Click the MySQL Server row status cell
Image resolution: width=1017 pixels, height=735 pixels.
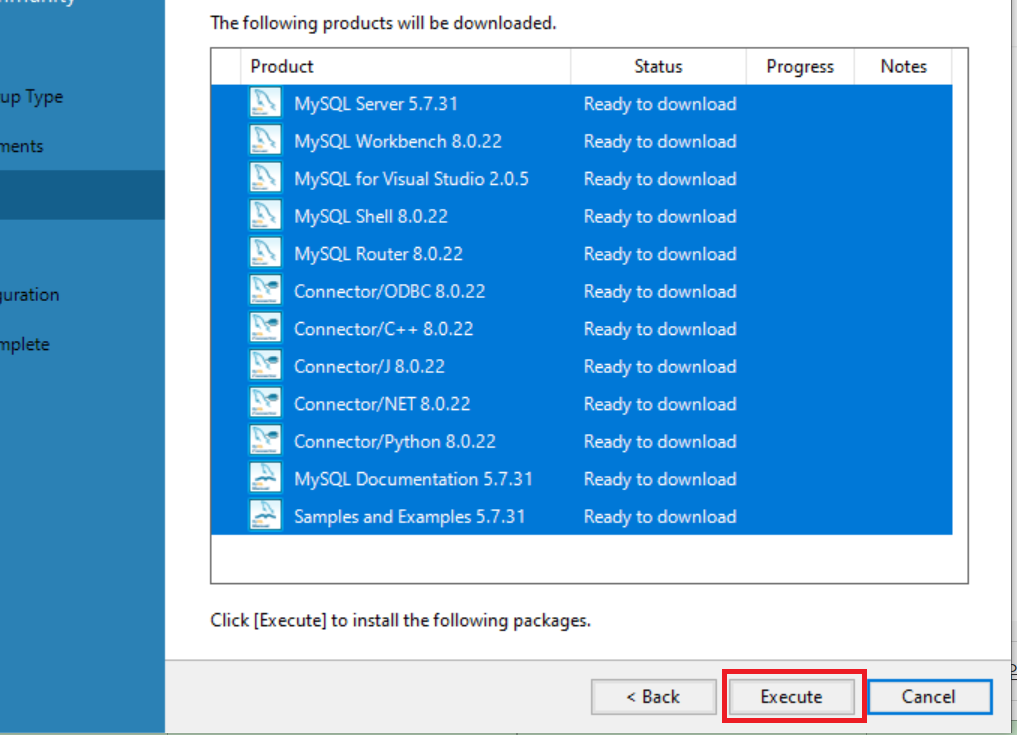(660, 104)
